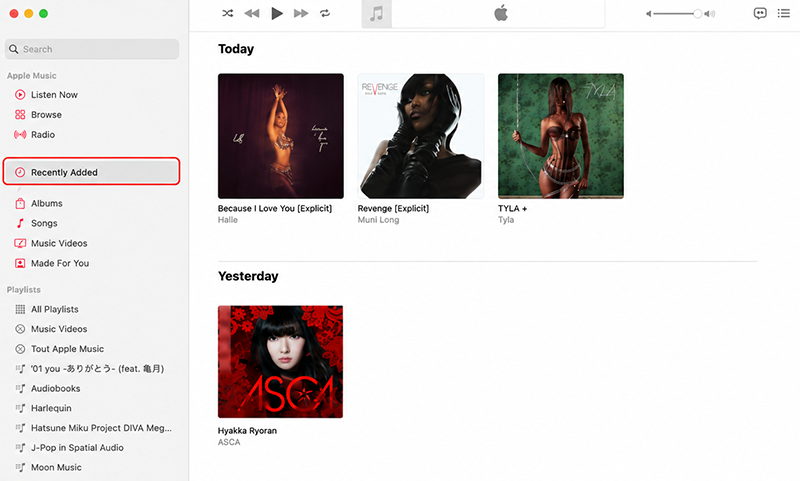Click the Hyakka Ryoran album title
800x481 pixels.
coord(247,431)
